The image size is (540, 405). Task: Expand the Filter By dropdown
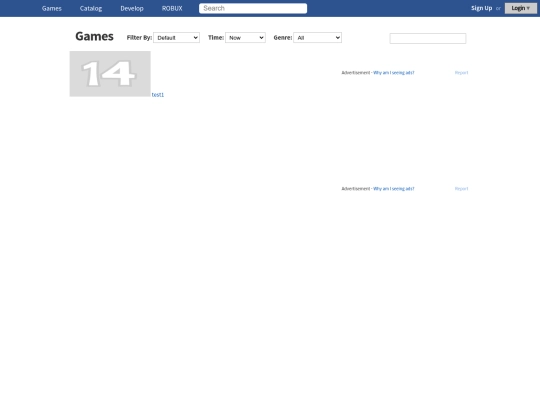[x=176, y=38]
